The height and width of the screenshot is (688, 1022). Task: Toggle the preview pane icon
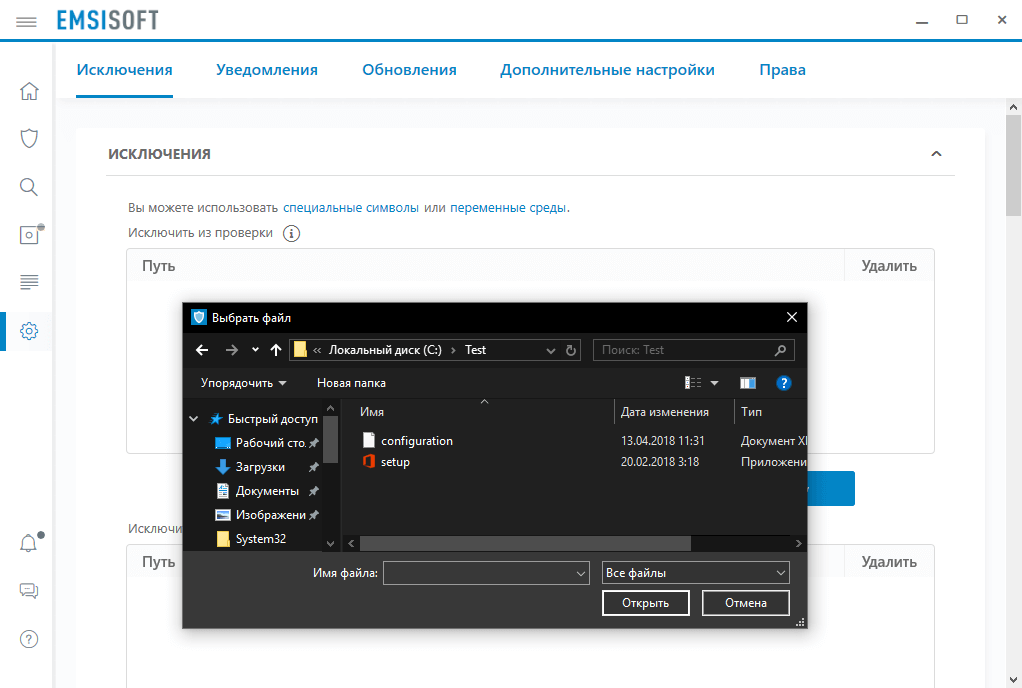click(x=748, y=383)
